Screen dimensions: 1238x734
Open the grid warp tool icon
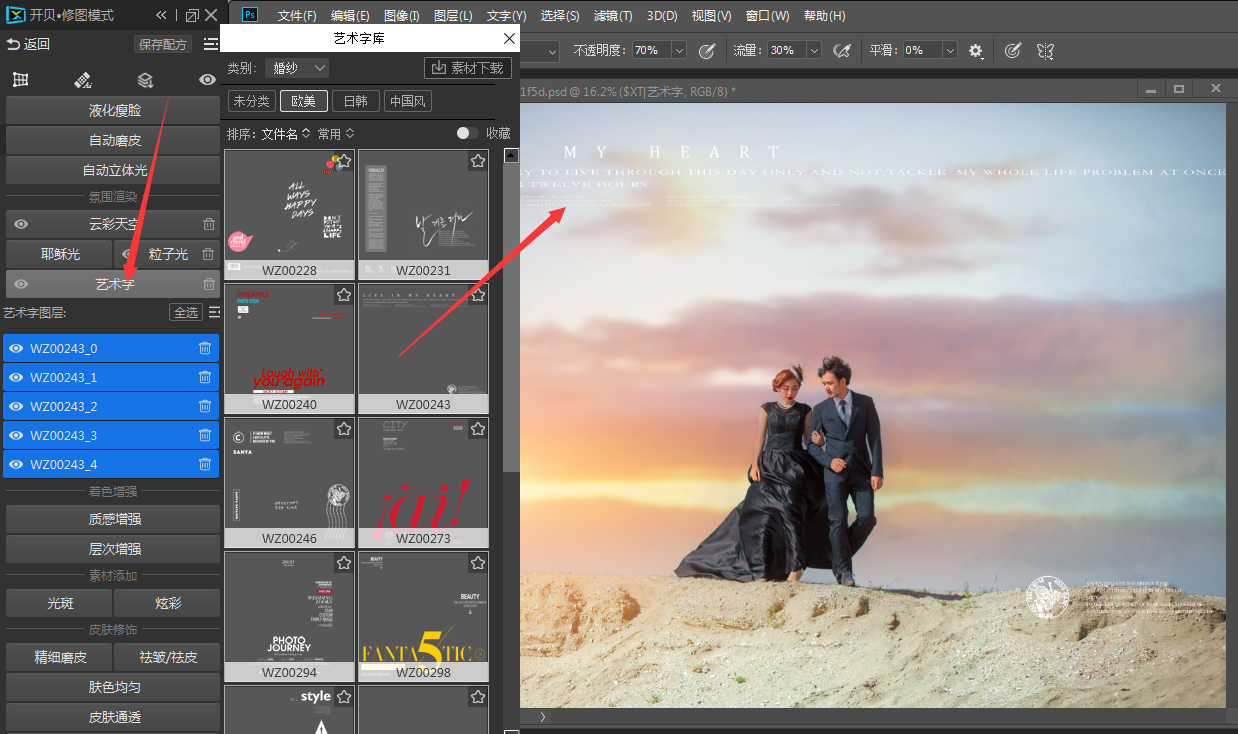coord(20,80)
